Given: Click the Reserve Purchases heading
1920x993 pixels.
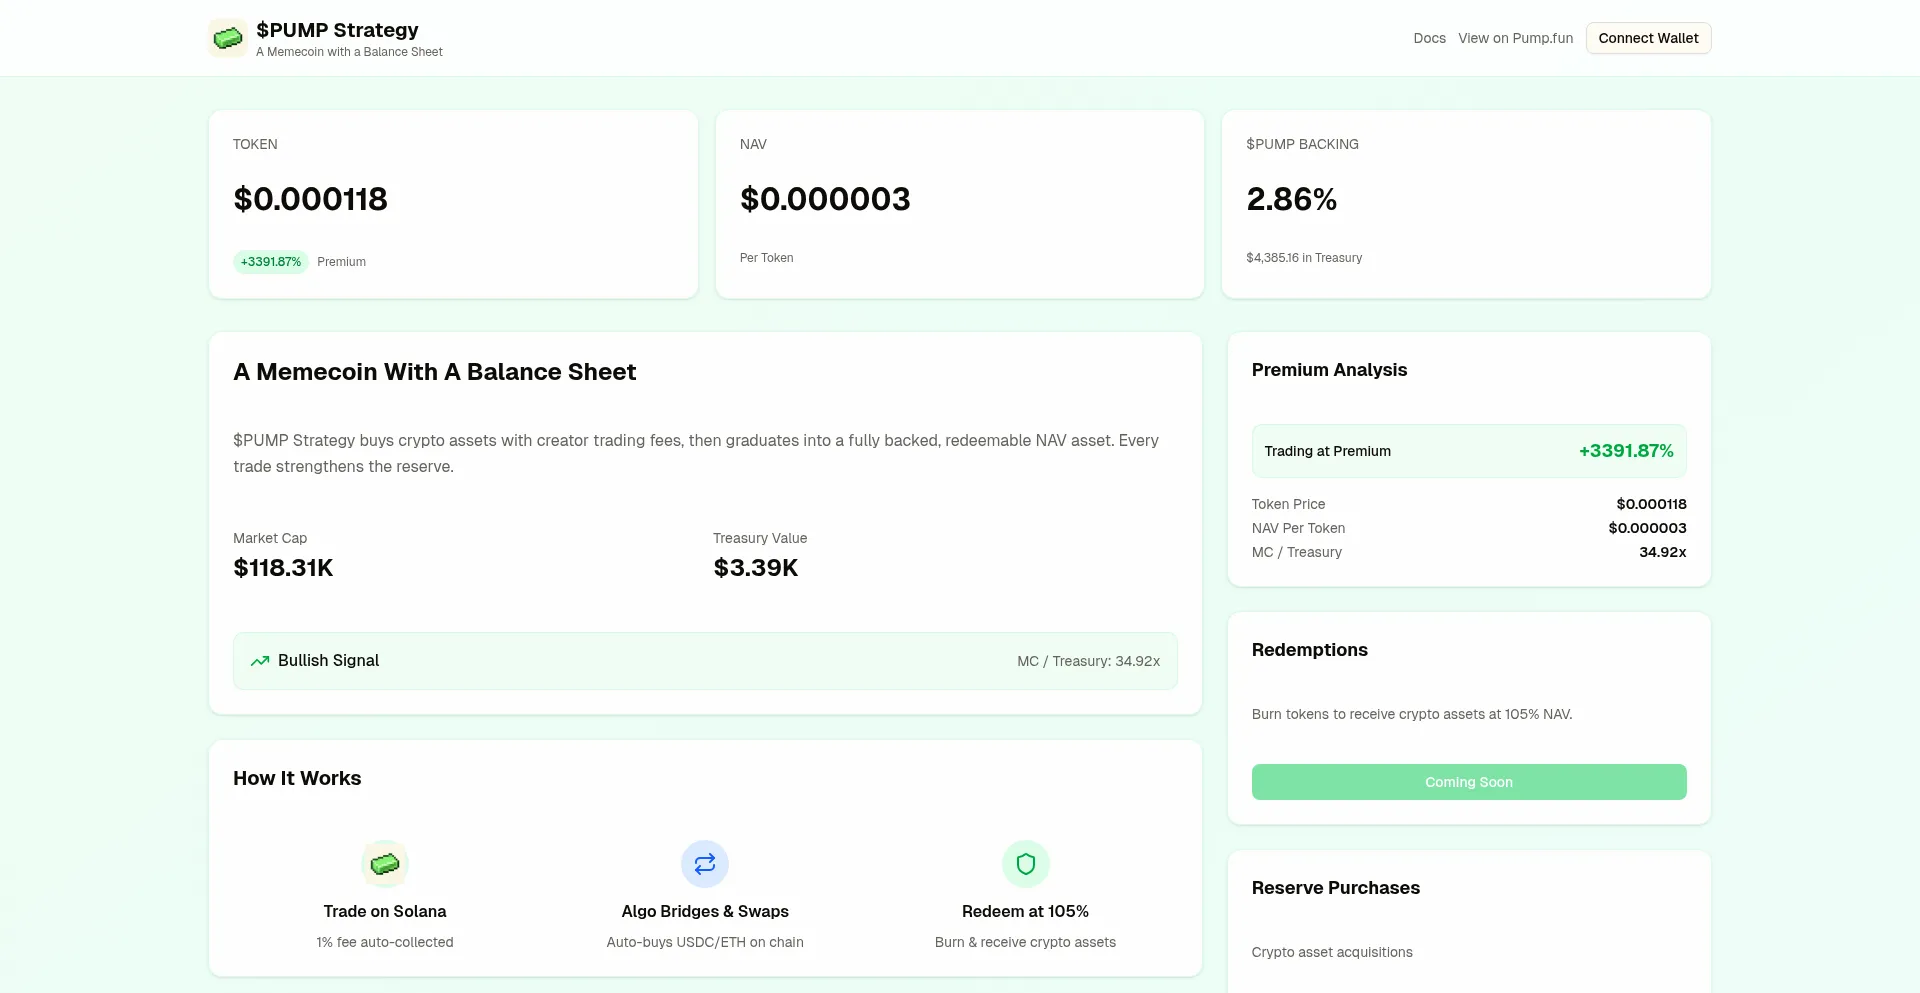Looking at the screenshot, I should [1335, 888].
